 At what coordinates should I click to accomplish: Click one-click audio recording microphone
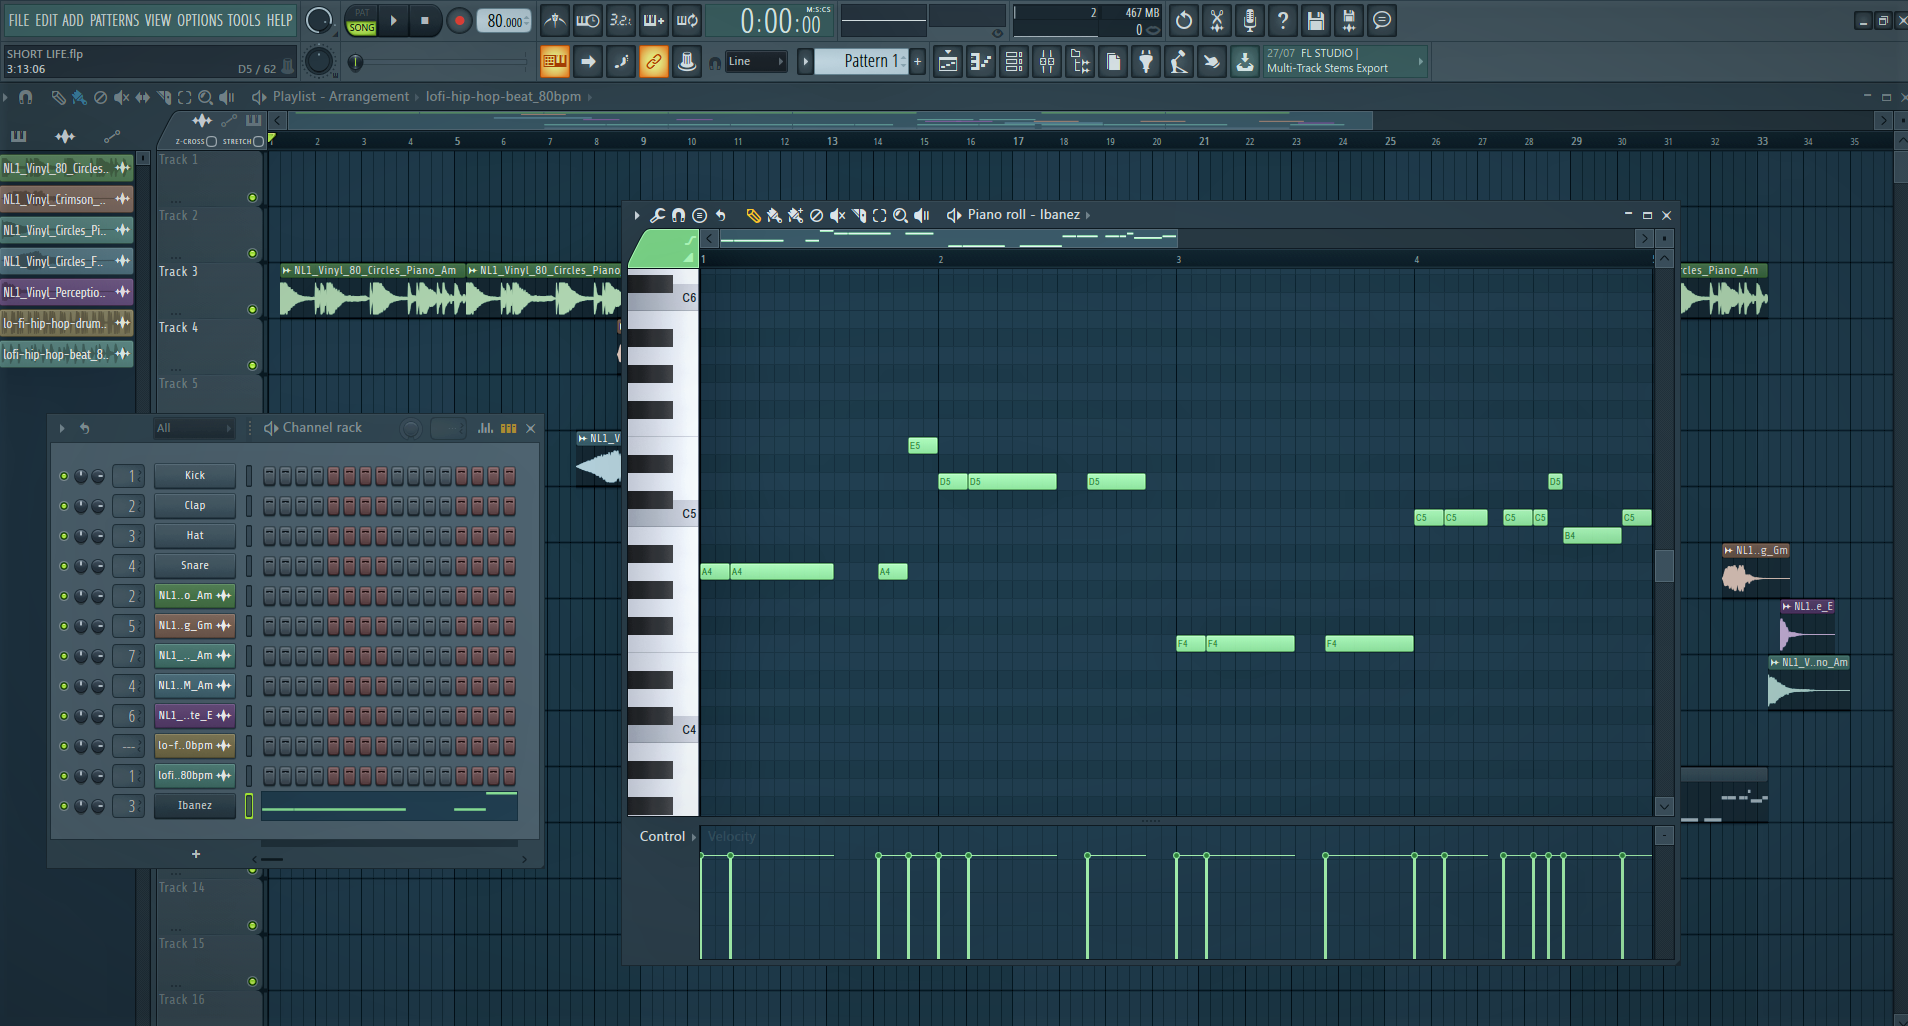1250,20
